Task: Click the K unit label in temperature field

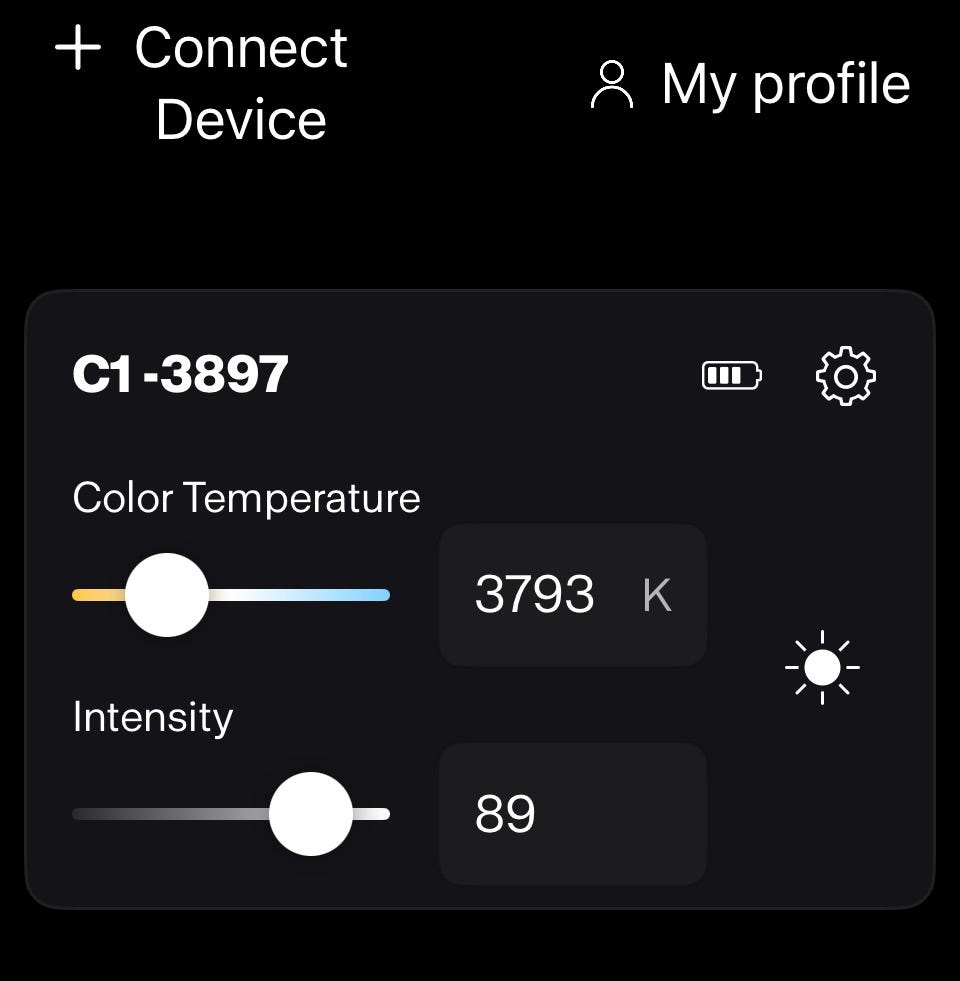Action: click(657, 595)
